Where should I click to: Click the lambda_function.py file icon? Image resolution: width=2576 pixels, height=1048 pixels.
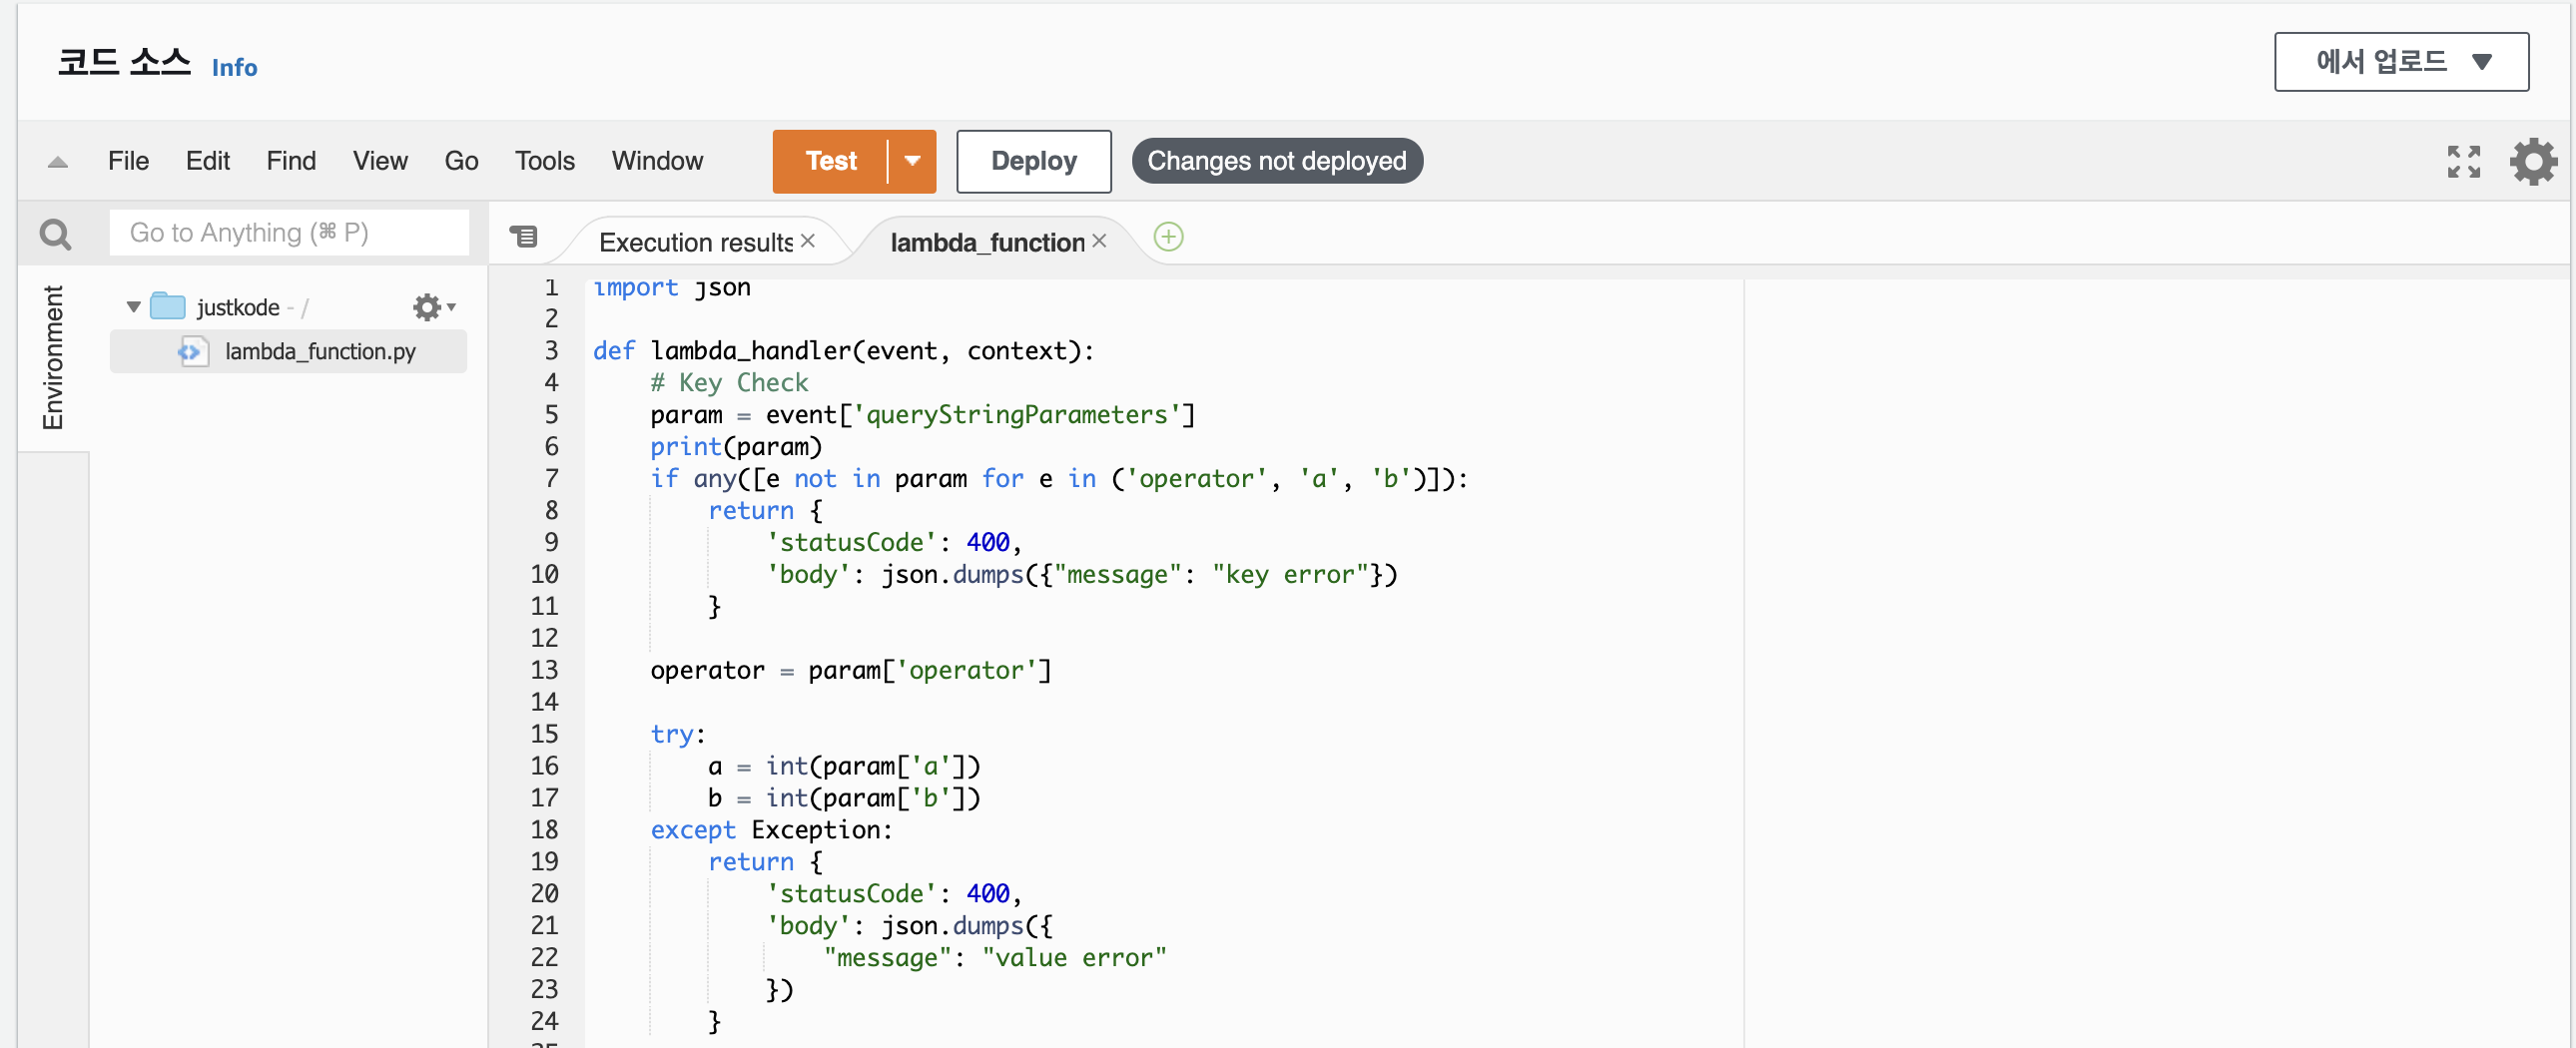193,351
